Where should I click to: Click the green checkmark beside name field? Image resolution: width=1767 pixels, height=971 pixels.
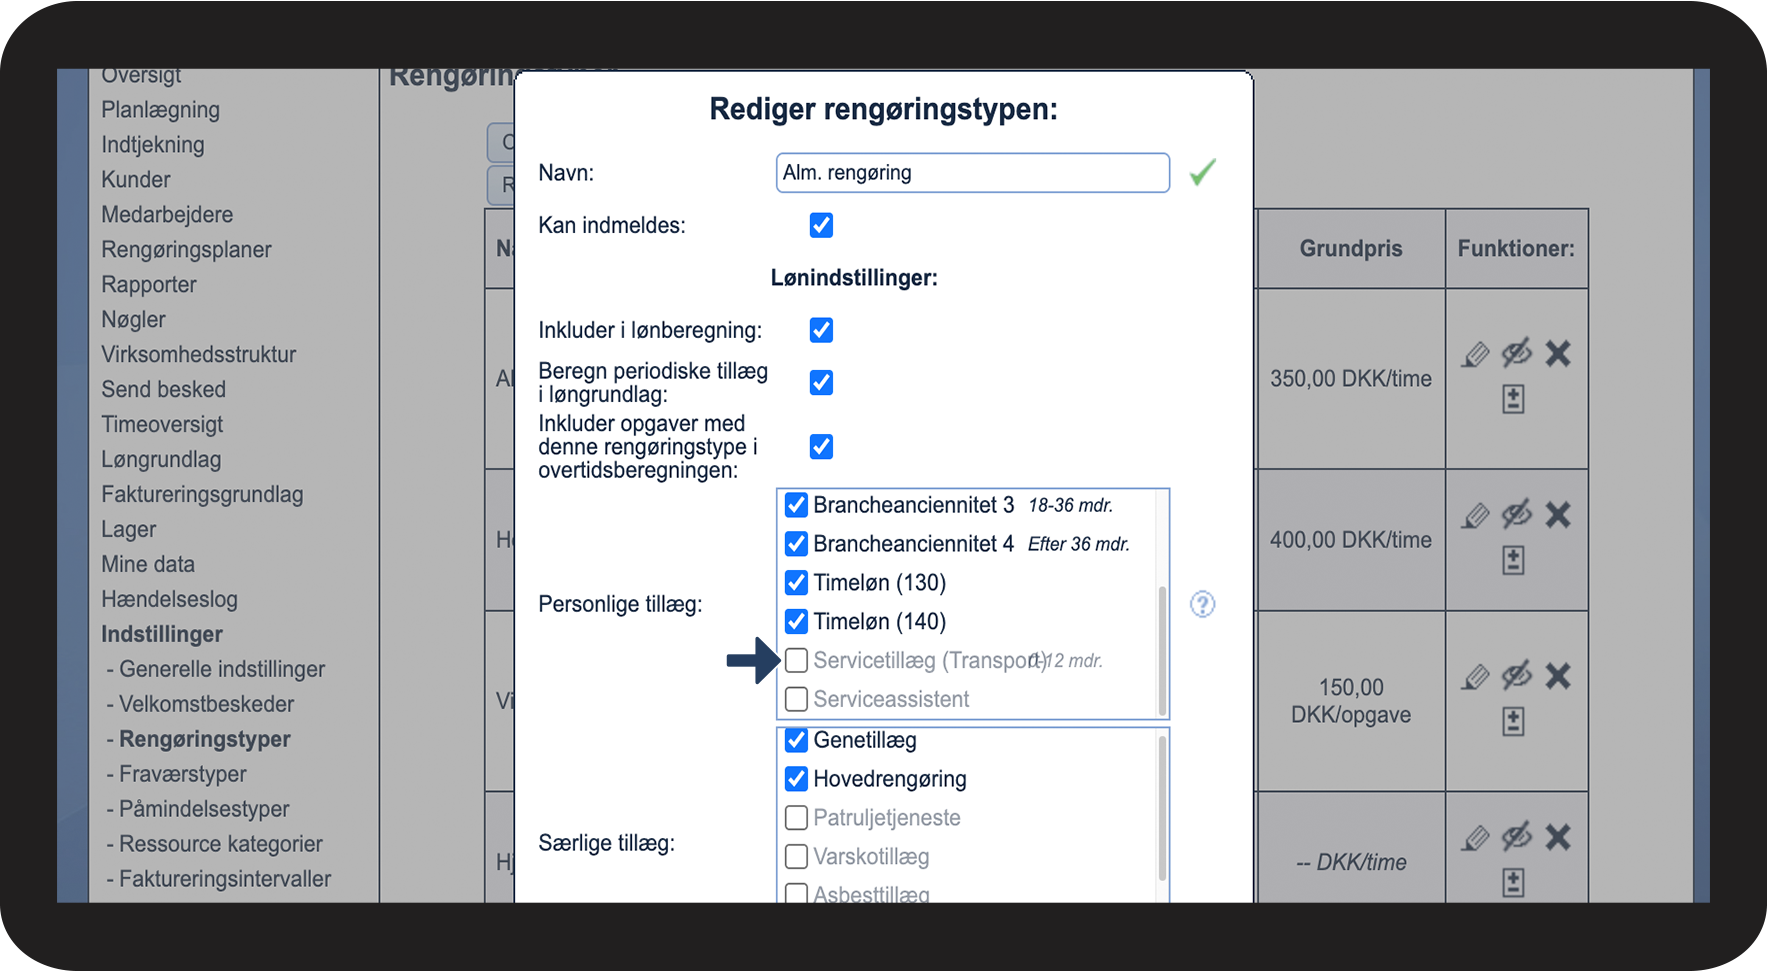[1202, 172]
